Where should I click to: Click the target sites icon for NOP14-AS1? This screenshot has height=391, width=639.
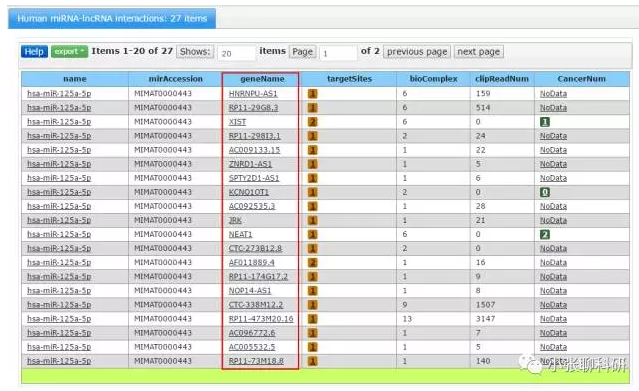(313, 291)
